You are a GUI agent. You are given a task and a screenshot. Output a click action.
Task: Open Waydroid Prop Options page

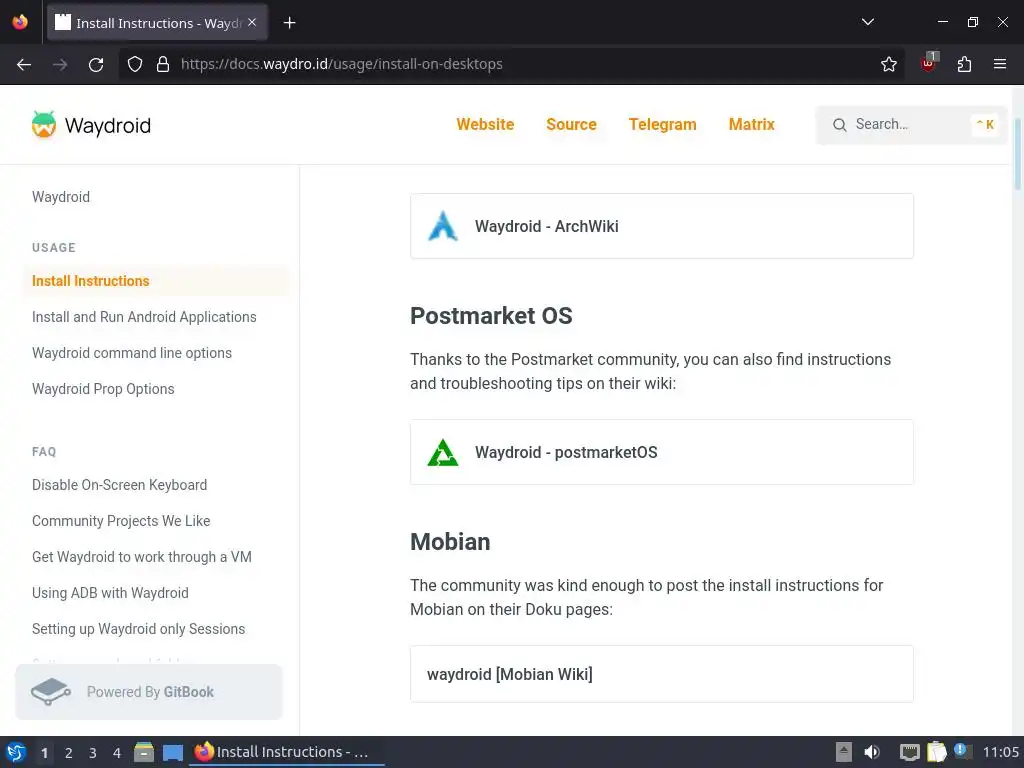pos(103,389)
